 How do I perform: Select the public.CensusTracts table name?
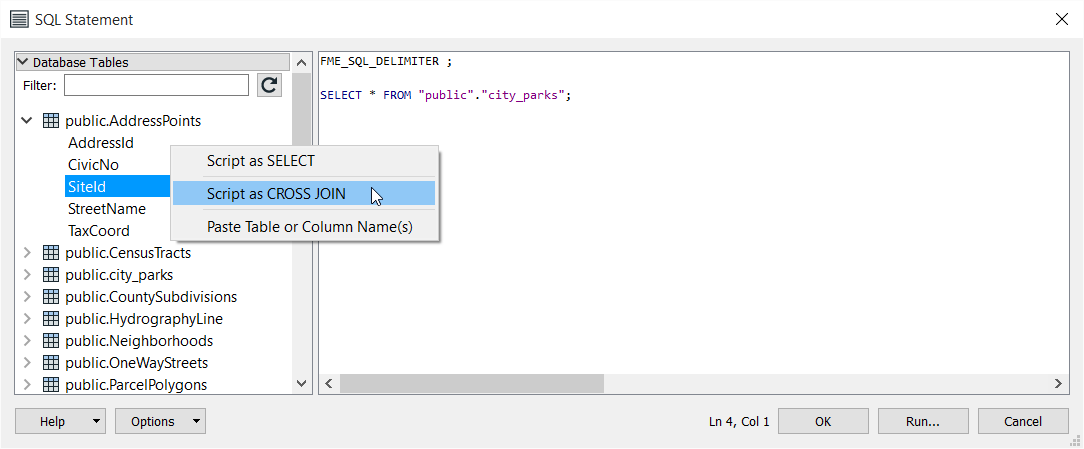128,253
